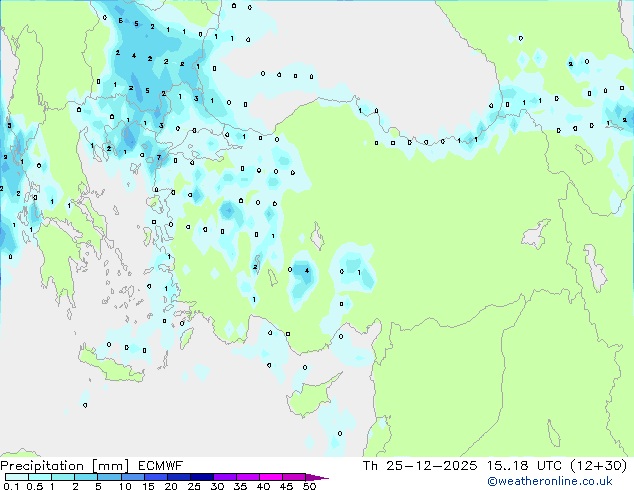Click the 1–2 mm legend color swatch
634x490 pixels.
63,477
